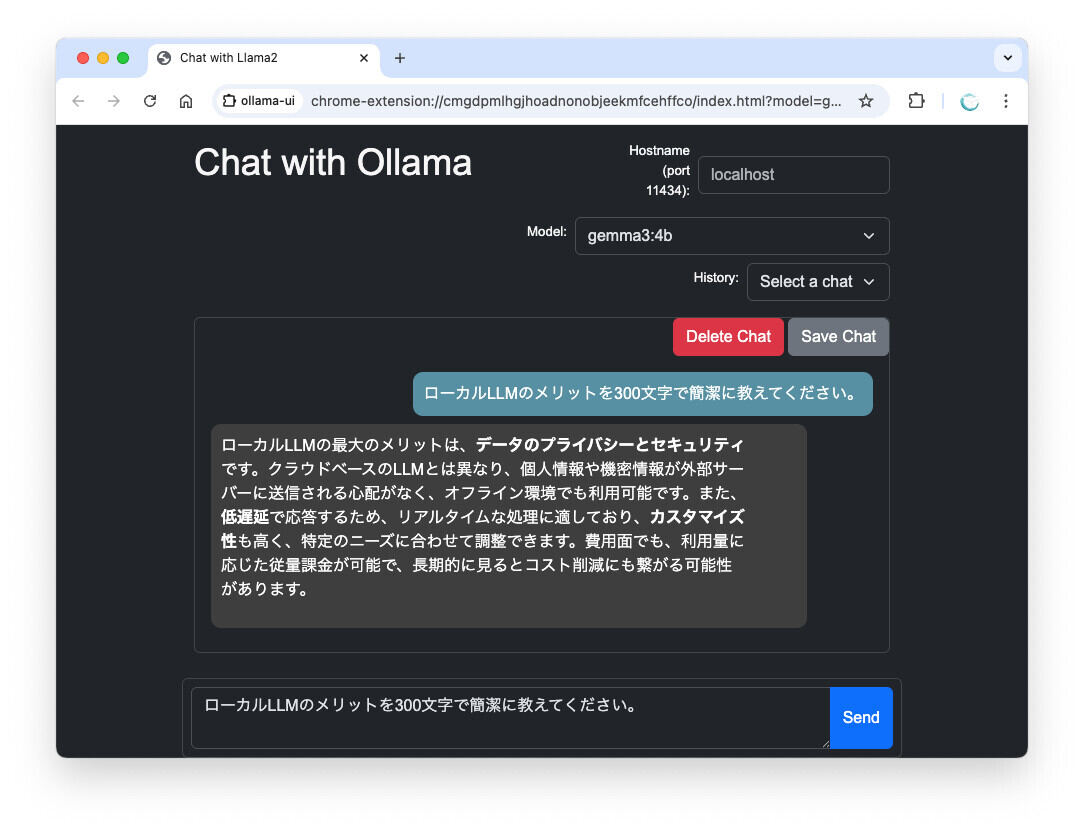The width and height of the screenshot is (1084, 832).
Task: Open the Model dropdown showing gemma3:4b
Action: (732, 236)
